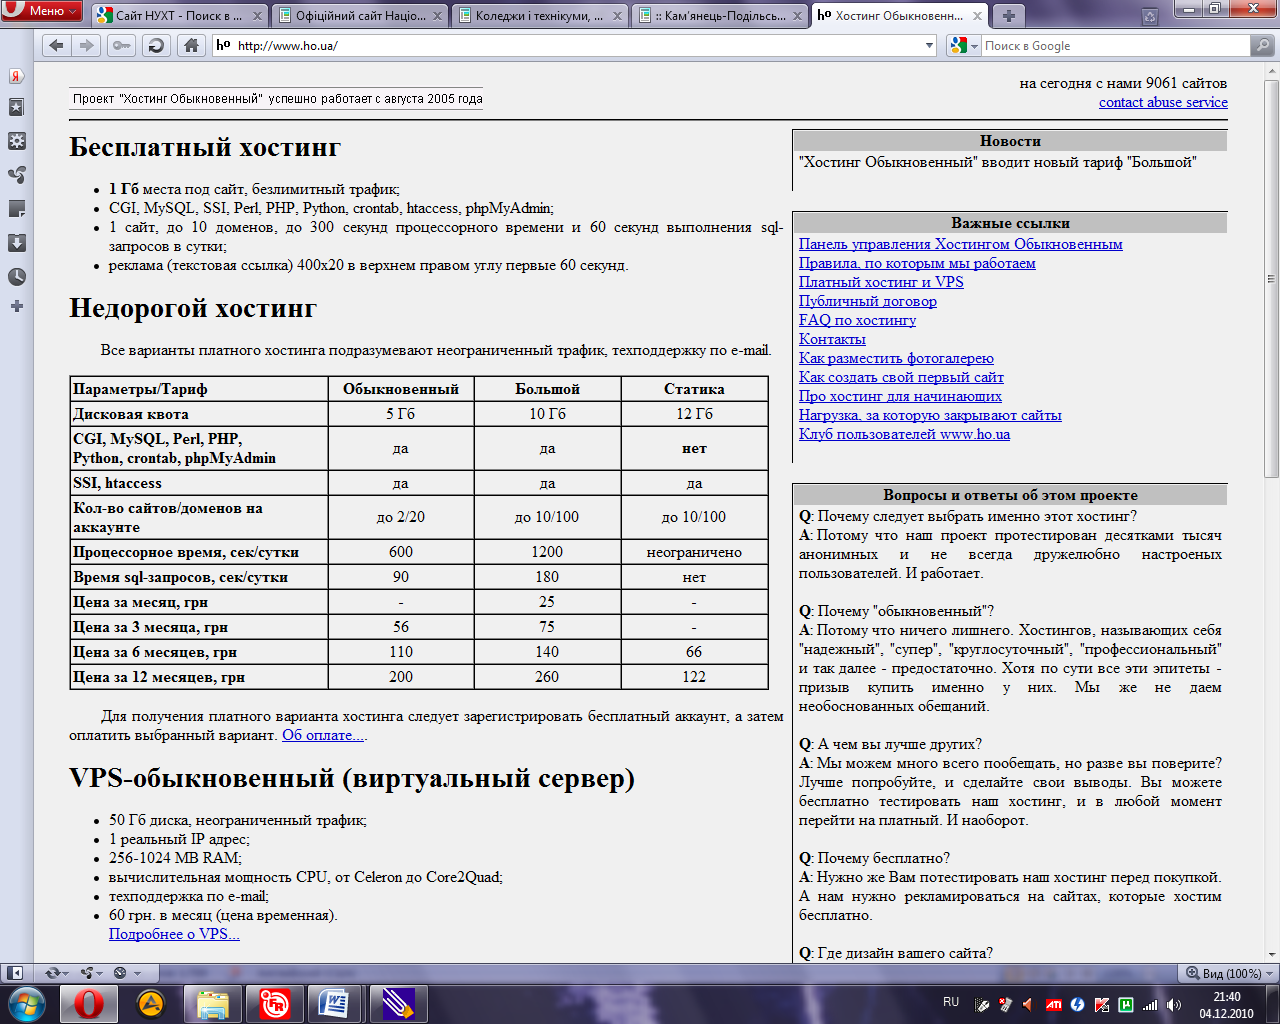Close the 'Сайт НУХТ' tab
The height and width of the screenshot is (1024, 1280).
coord(257,16)
